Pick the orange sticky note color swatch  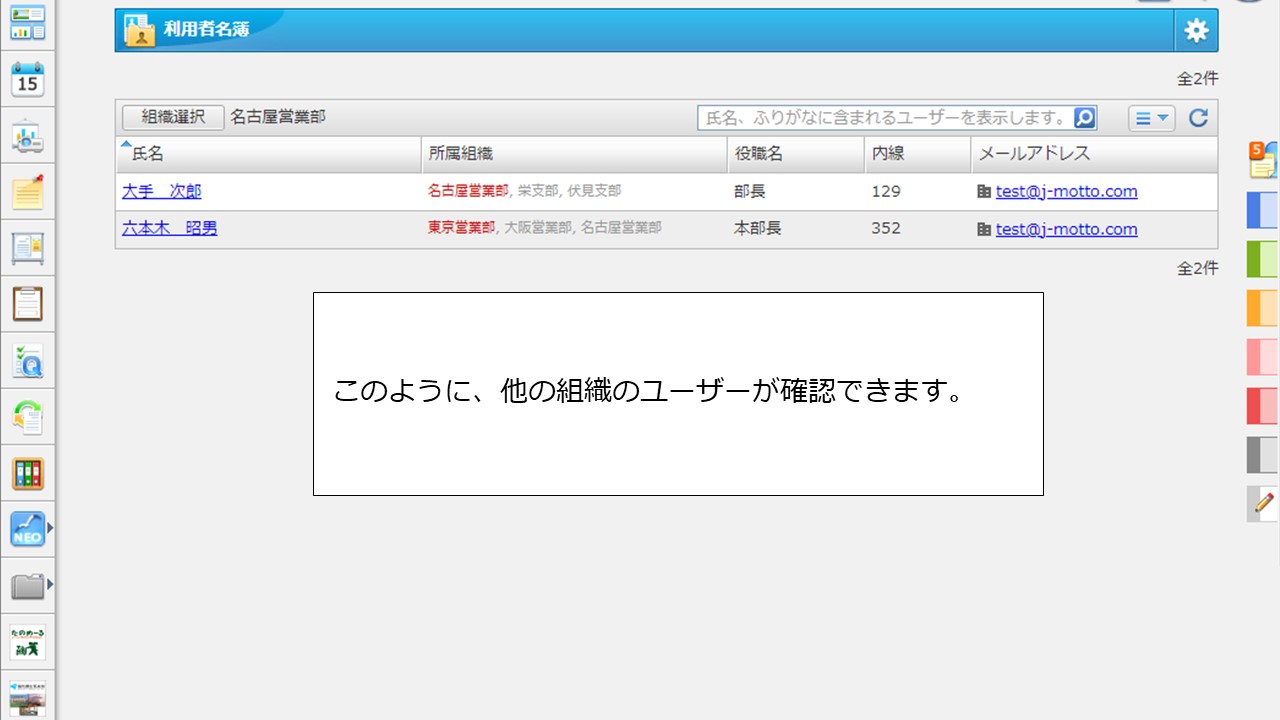1263,308
